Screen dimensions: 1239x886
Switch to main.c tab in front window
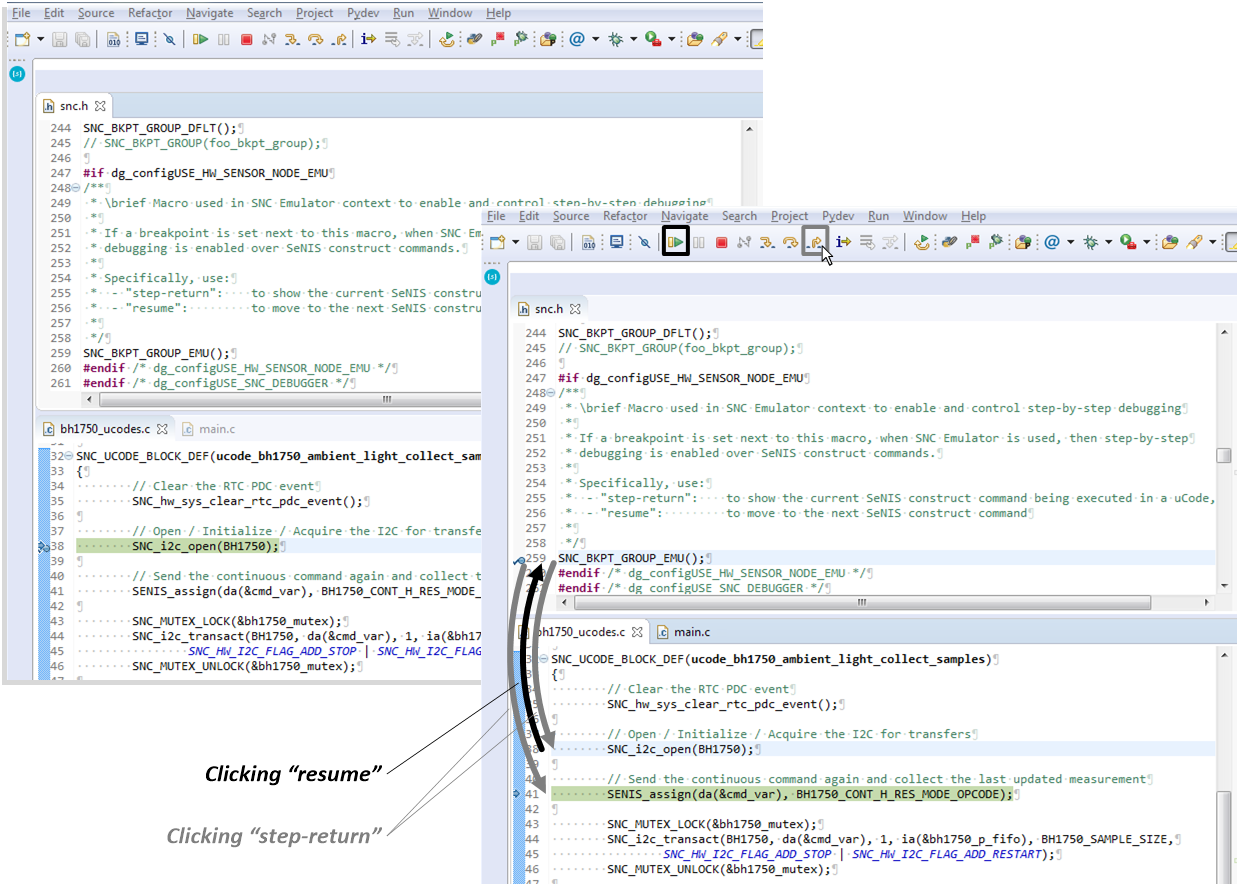(x=684, y=632)
